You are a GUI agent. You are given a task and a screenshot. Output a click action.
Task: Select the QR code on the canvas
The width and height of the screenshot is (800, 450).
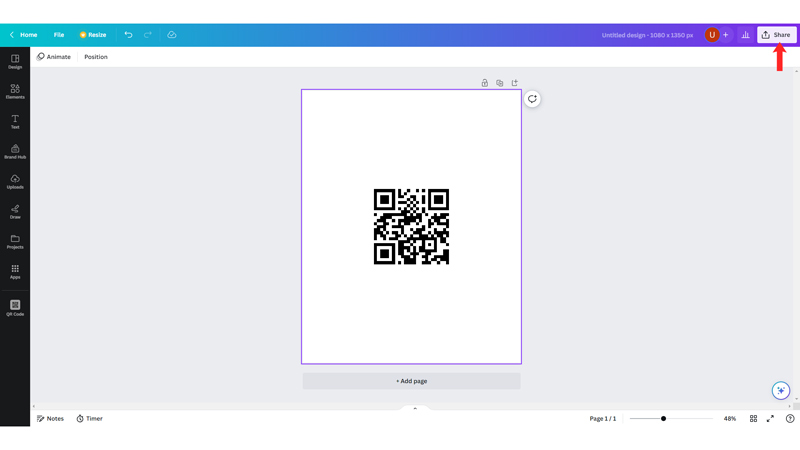pyautogui.click(x=411, y=227)
